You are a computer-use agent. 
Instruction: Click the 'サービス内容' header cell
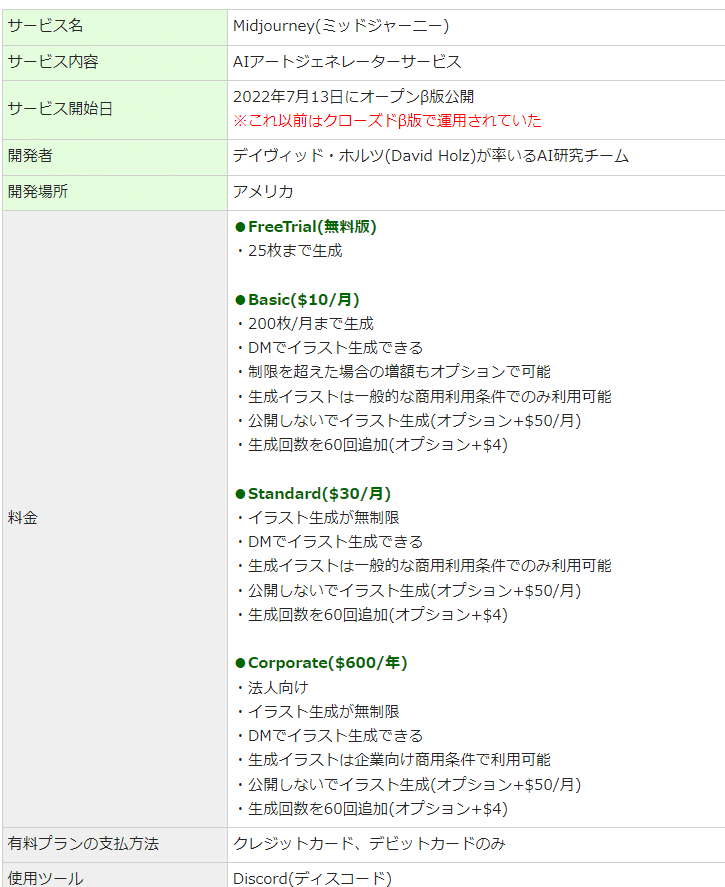pos(115,63)
